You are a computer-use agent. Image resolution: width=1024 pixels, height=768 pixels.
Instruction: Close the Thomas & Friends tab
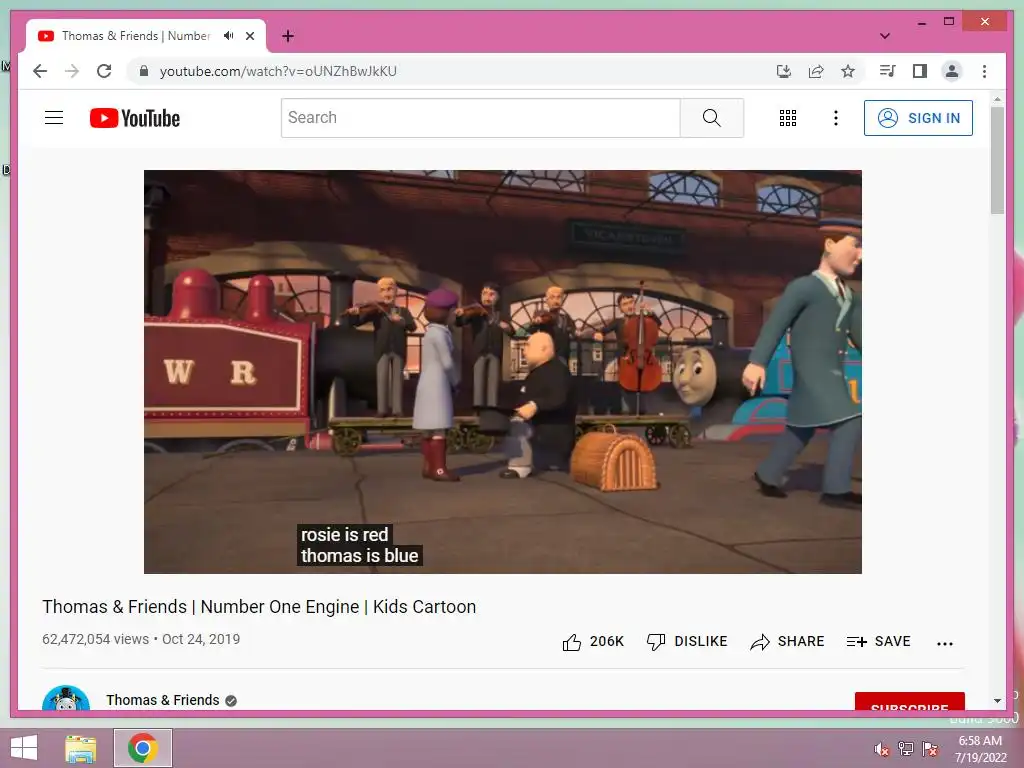pos(249,36)
